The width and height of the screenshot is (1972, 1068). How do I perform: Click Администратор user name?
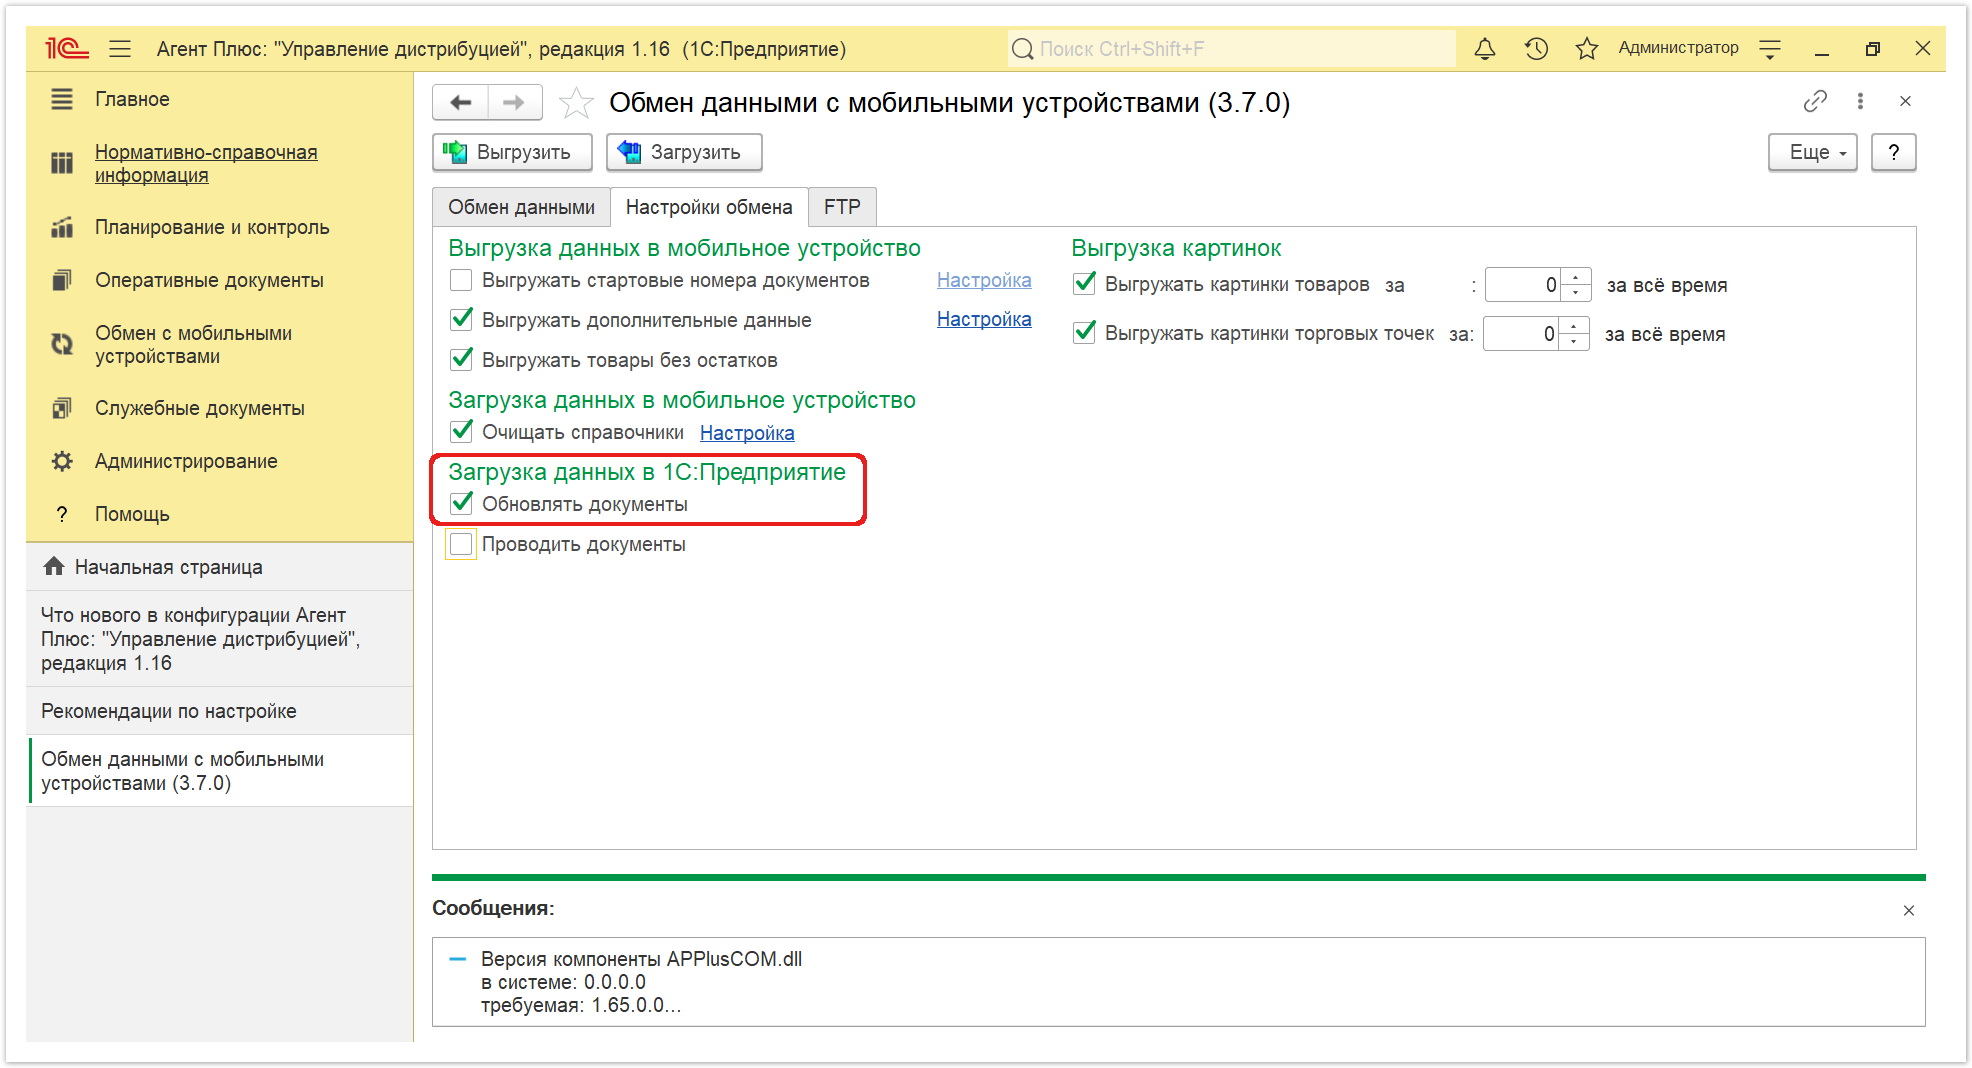tap(1678, 48)
